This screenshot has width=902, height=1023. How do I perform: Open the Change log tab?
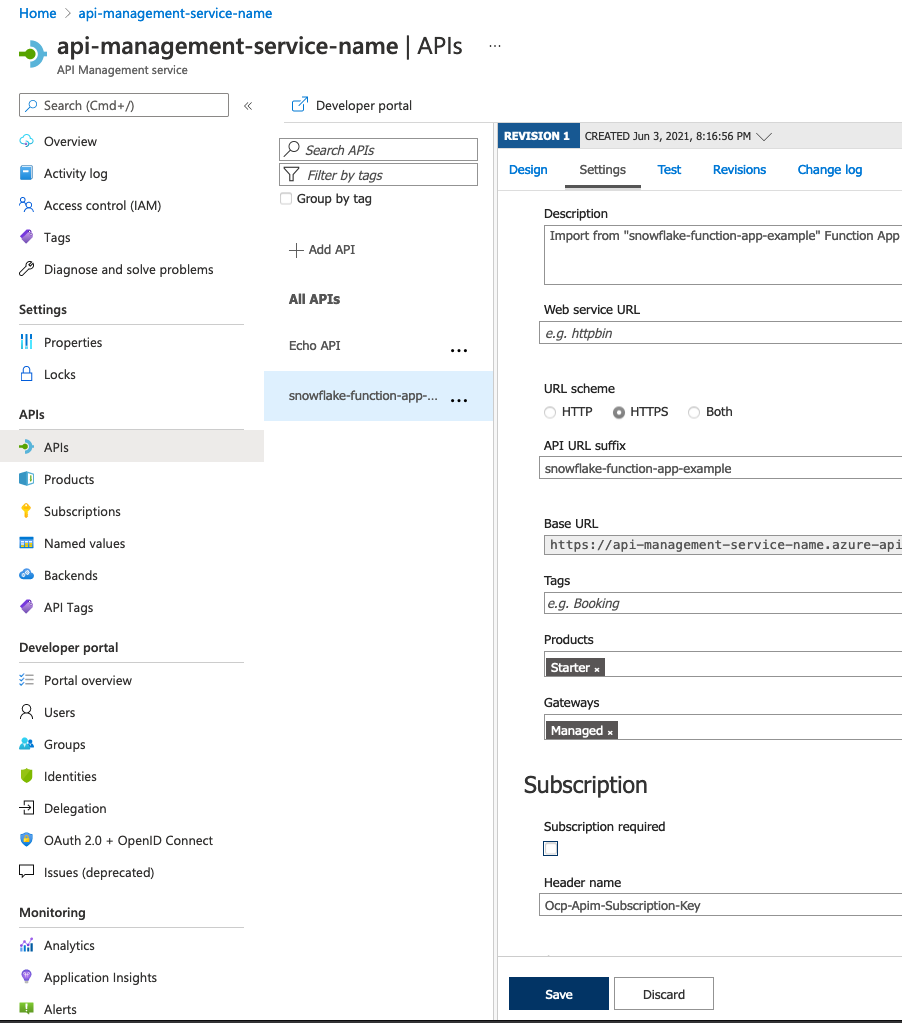coord(829,170)
